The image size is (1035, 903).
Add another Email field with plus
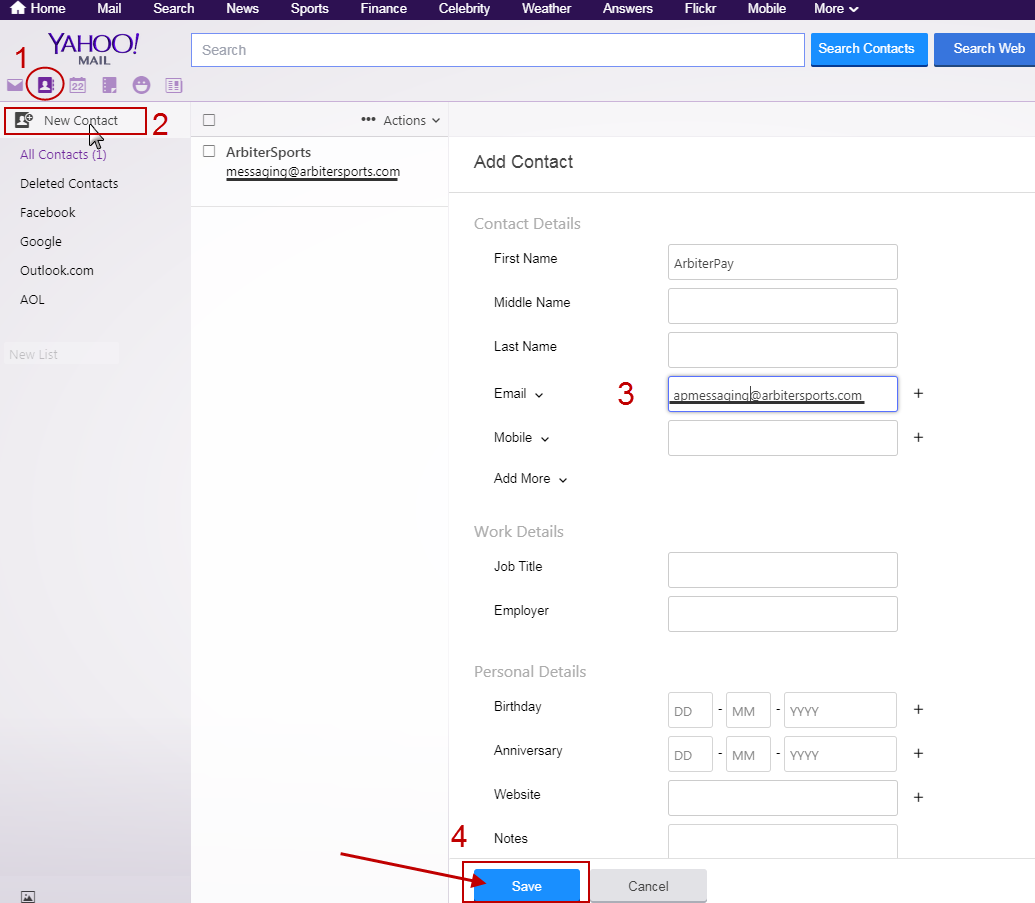[x=918, y=393]
